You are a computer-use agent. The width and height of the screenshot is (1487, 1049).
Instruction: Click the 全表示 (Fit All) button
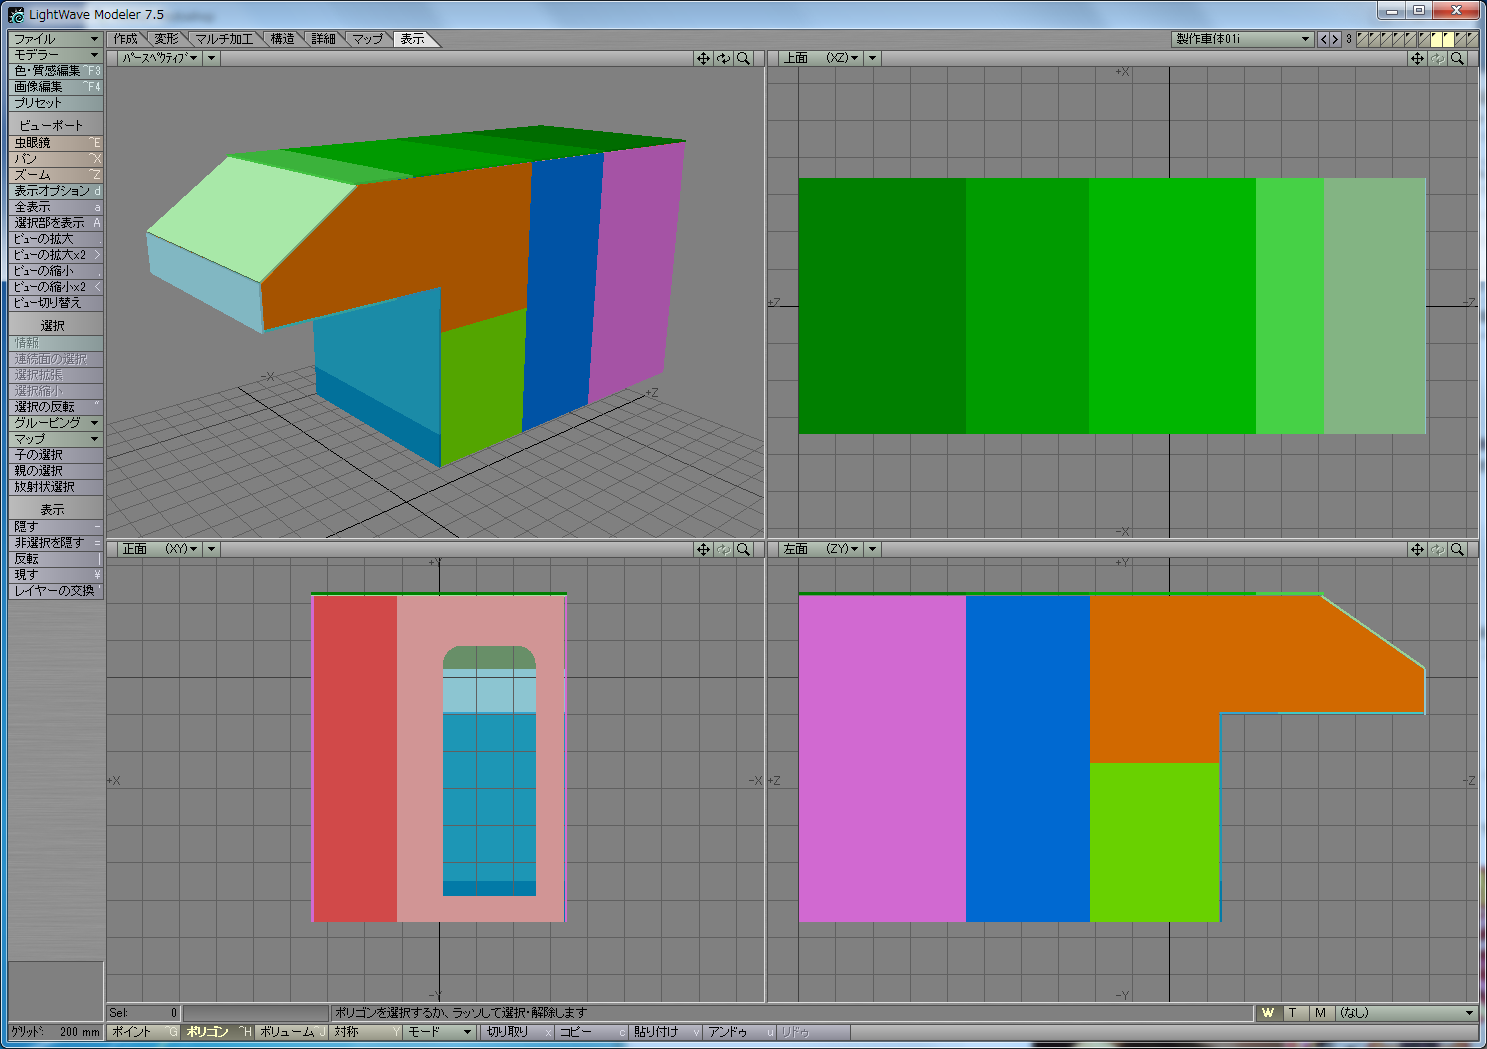pos(55,207)
